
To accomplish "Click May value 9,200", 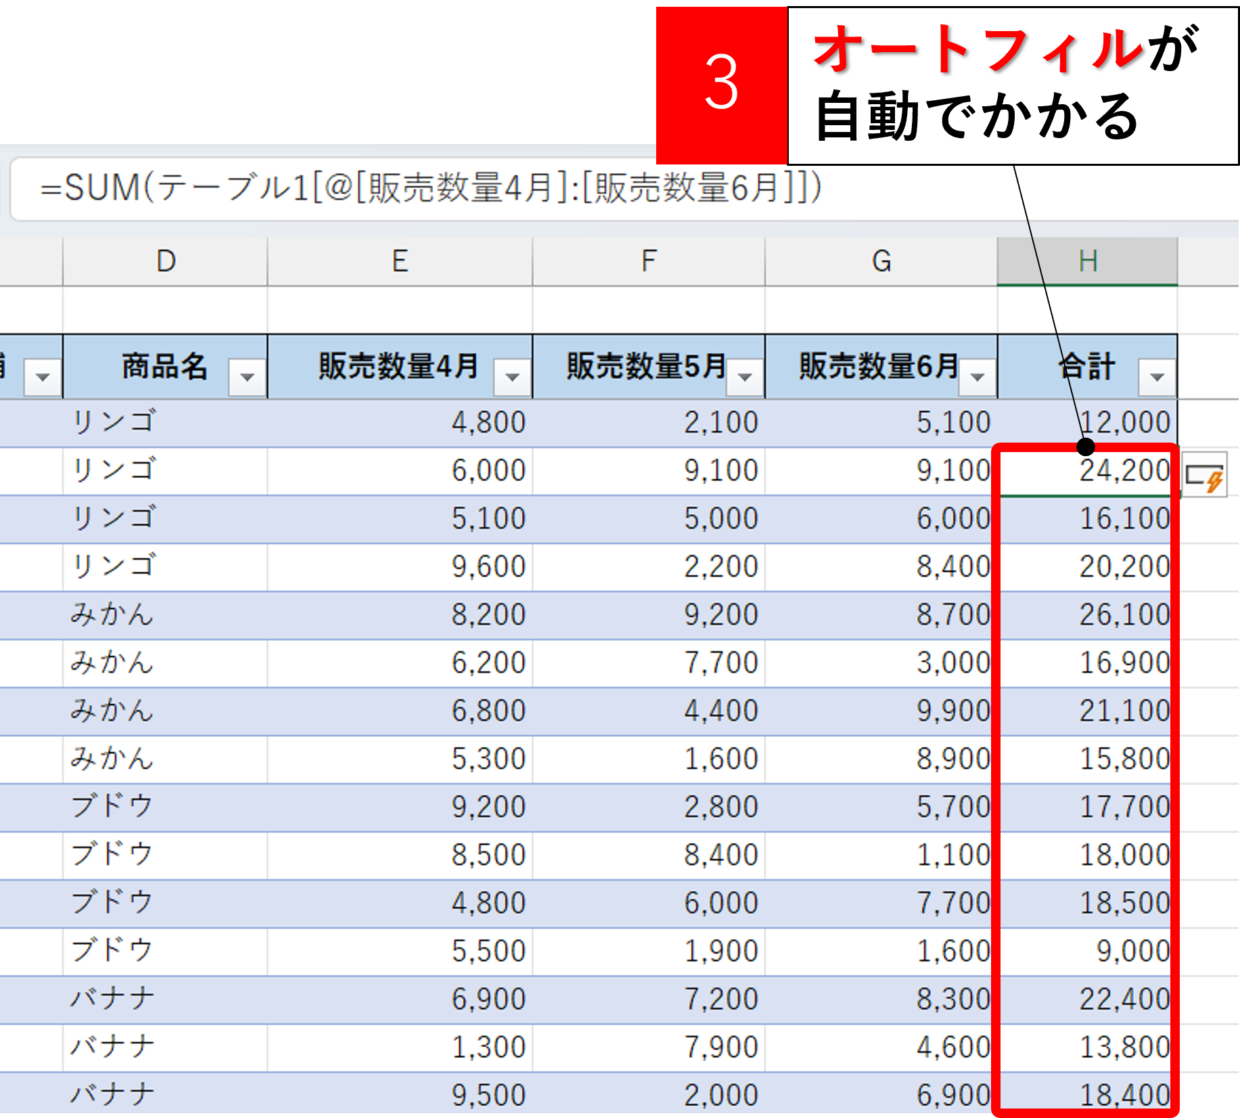I will click(649, 615).
